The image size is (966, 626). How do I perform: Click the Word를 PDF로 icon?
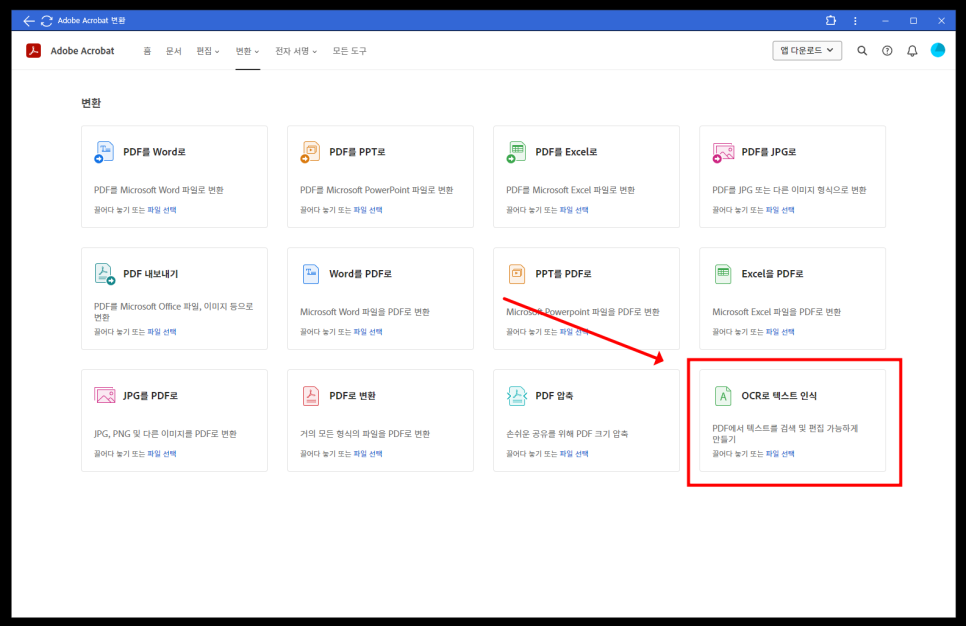pyautogui.click(x=310, y=274)
